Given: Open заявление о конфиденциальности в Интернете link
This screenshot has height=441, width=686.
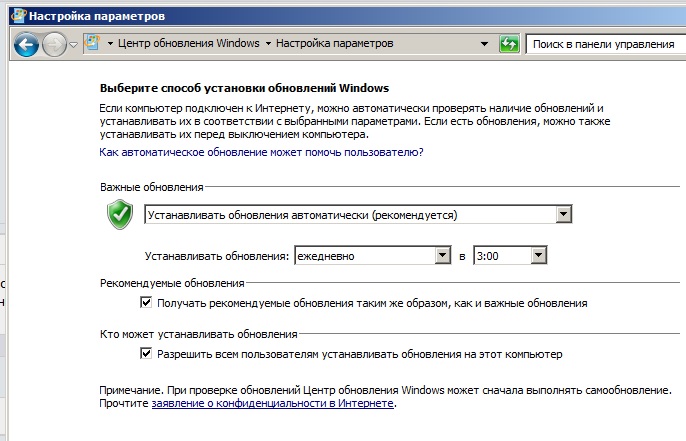Looking at the screenshot, I should coord(273,403).
